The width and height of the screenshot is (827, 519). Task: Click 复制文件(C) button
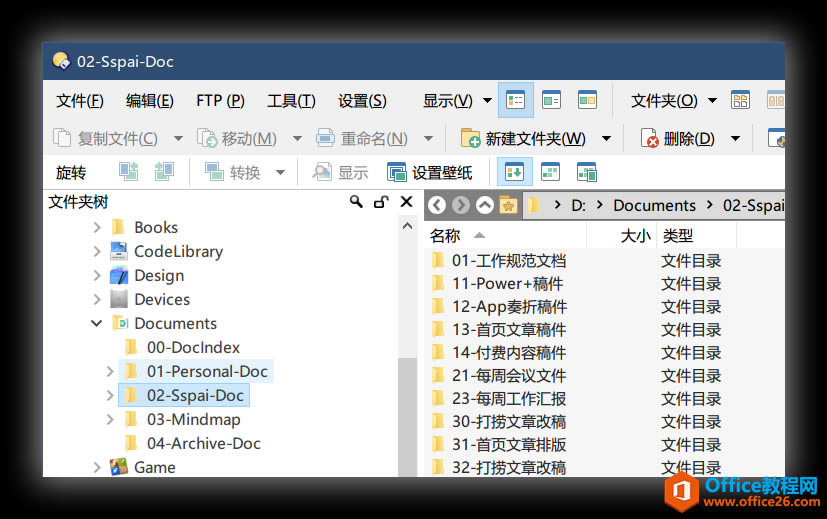[x=105, y=138]
